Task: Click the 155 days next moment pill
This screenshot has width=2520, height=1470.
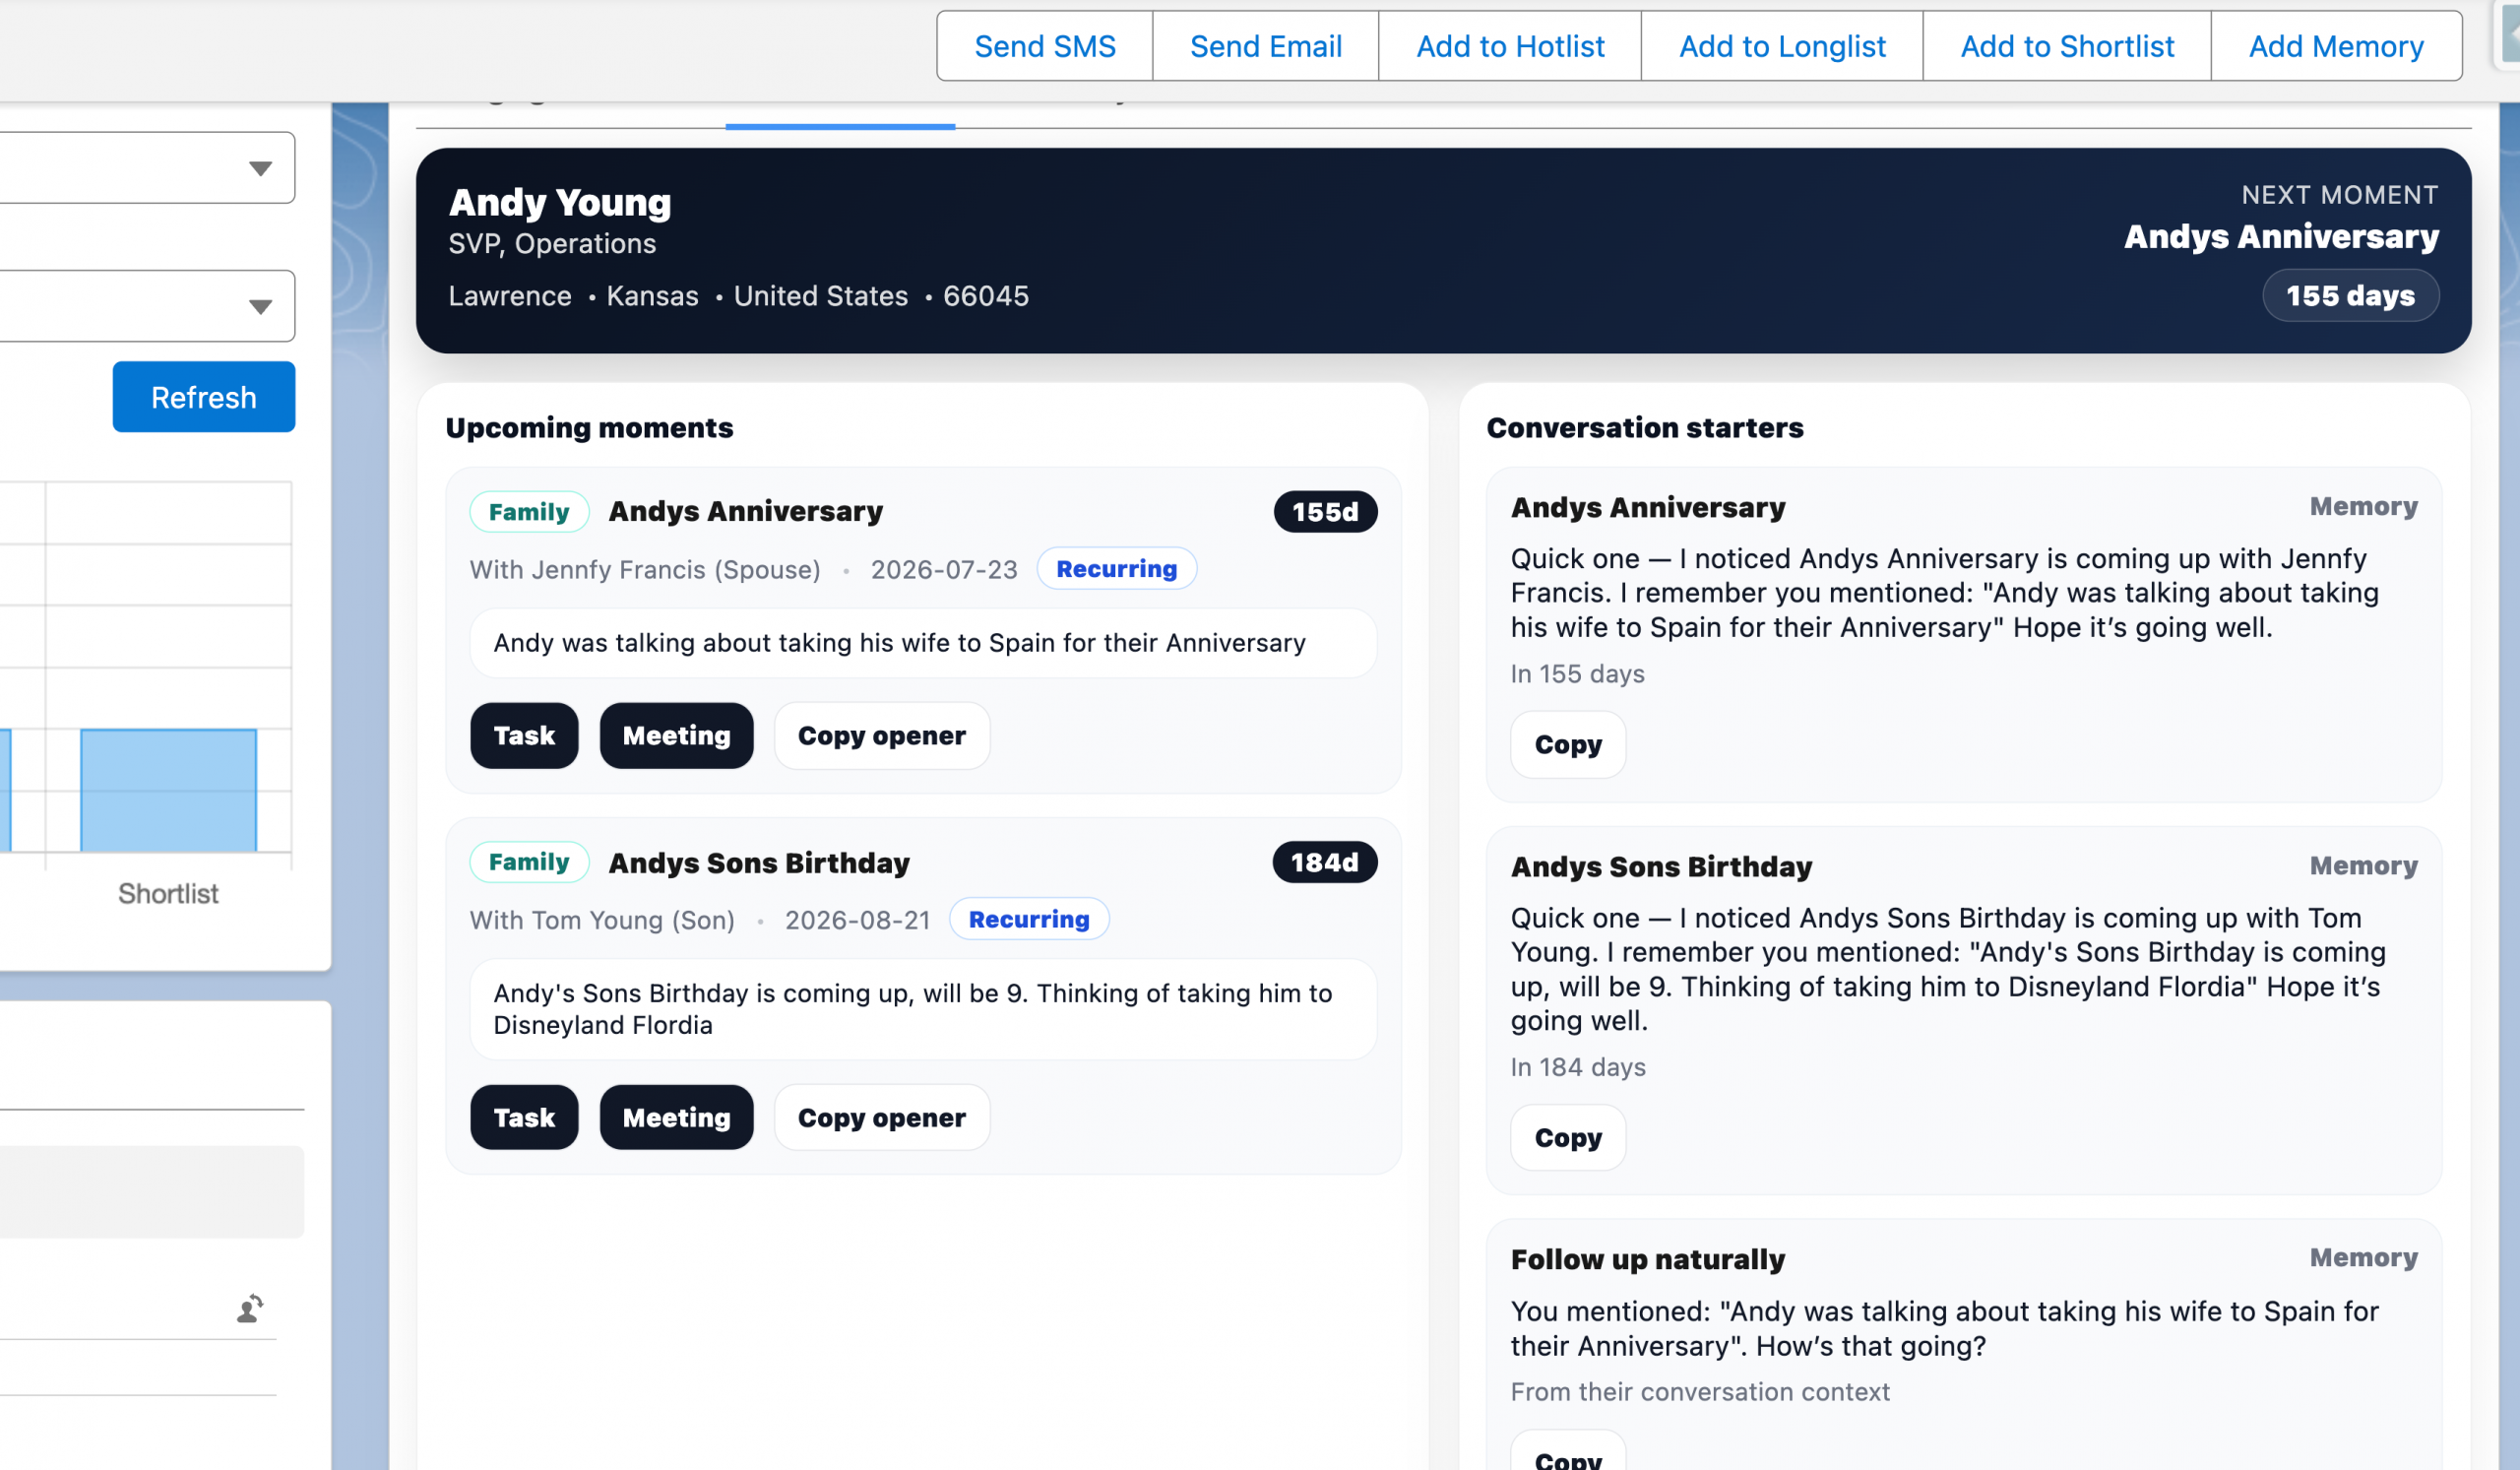Action: (x=2349, y=295)
